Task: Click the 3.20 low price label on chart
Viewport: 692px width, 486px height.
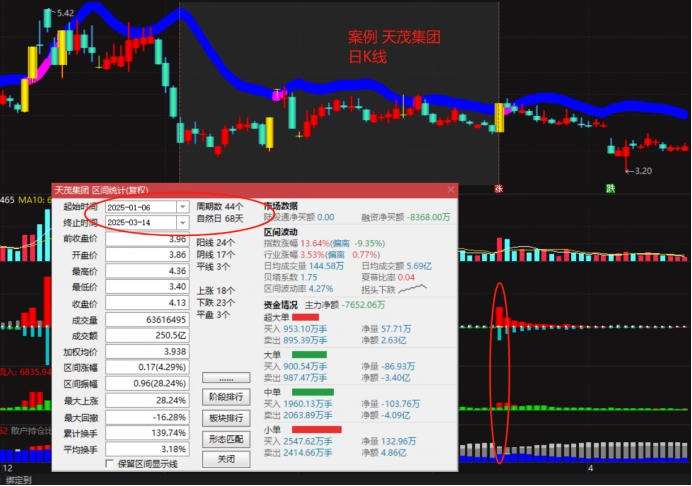Action: [x=643, y=171]
